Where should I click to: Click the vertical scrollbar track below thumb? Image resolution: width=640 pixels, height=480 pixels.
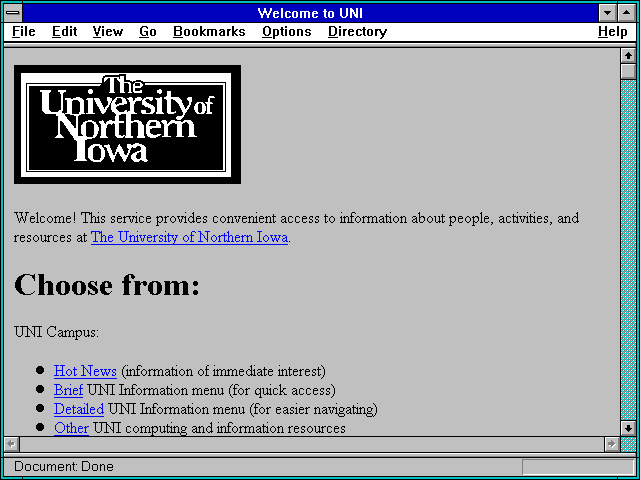[628, 250]
